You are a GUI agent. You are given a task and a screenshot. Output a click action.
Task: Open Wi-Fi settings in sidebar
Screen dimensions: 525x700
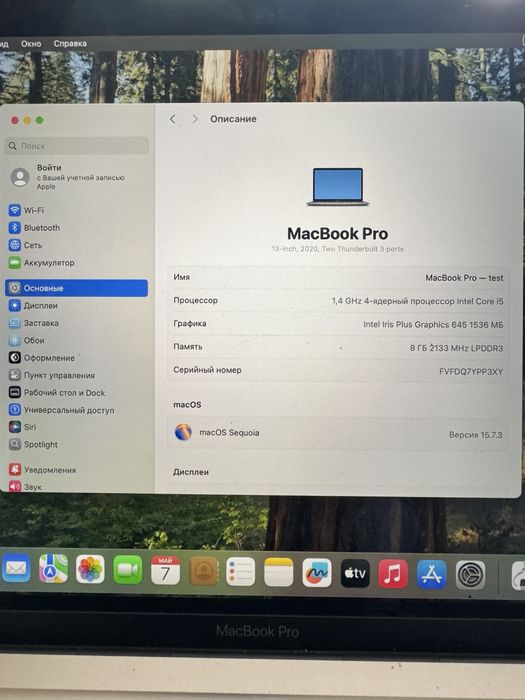[27, 210]
